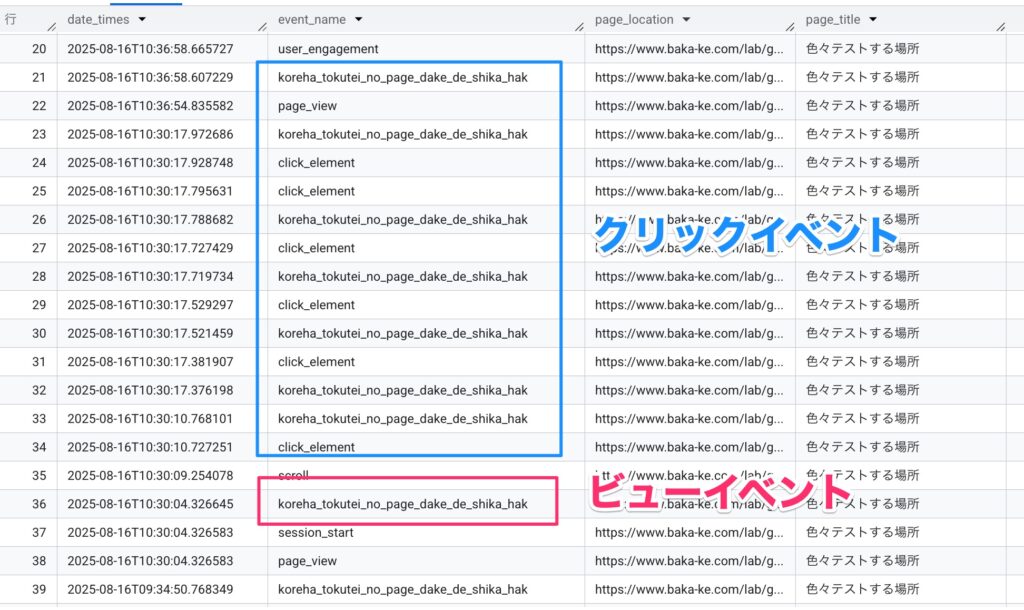Click the koreha_tokutei event cell in row 36

pyautogui.click(x=402, y=504)
